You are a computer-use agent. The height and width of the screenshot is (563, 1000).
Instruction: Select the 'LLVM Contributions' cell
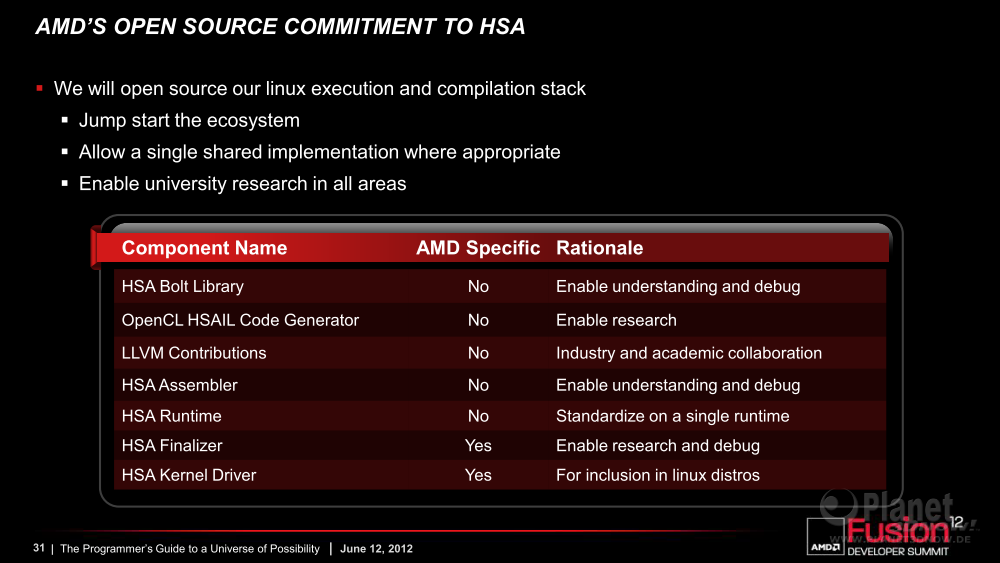pos(194,353)
